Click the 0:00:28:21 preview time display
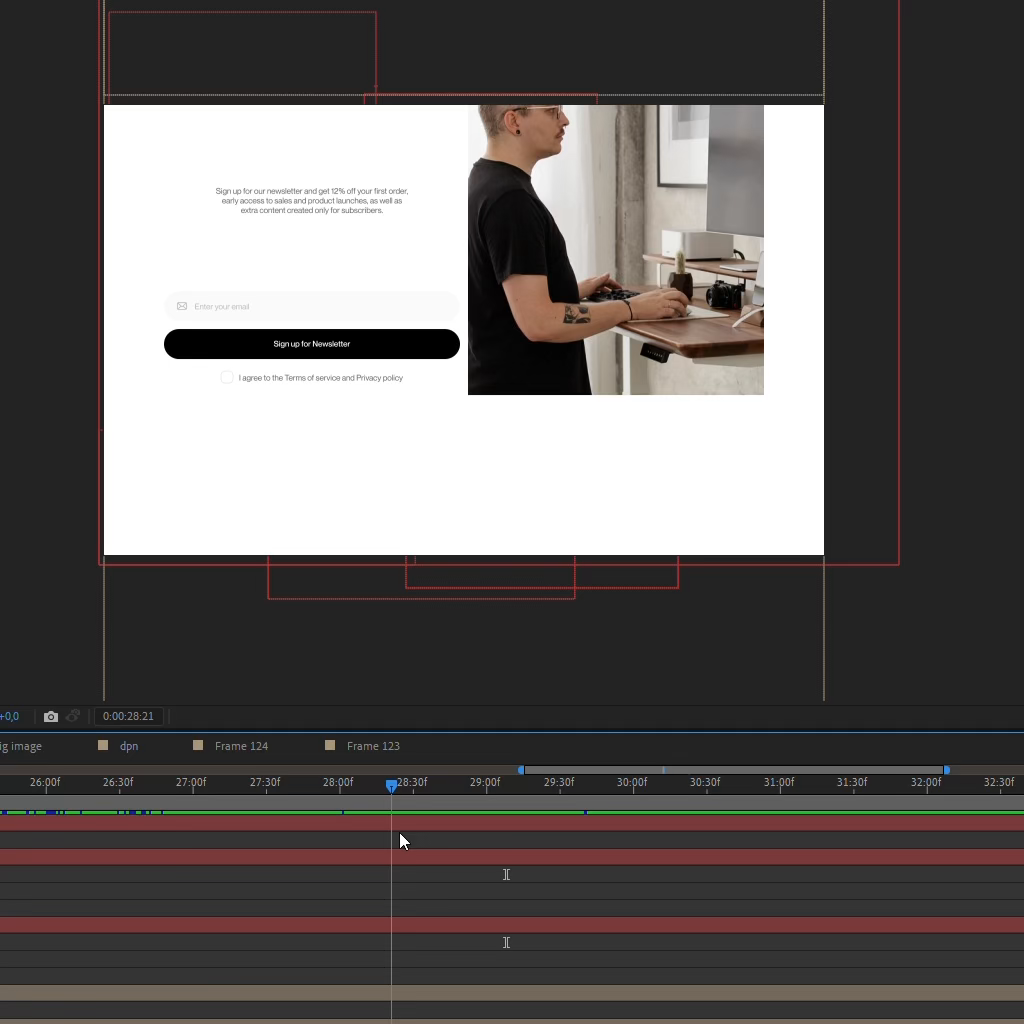Image resolution: width=1024 pixels, height=1024 pixels. click(128, 716)
